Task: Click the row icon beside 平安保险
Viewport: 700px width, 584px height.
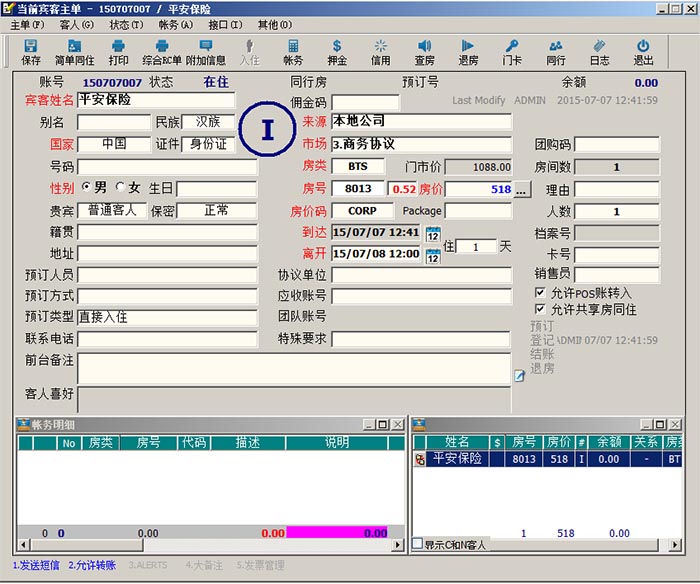Action: (420, 459)
